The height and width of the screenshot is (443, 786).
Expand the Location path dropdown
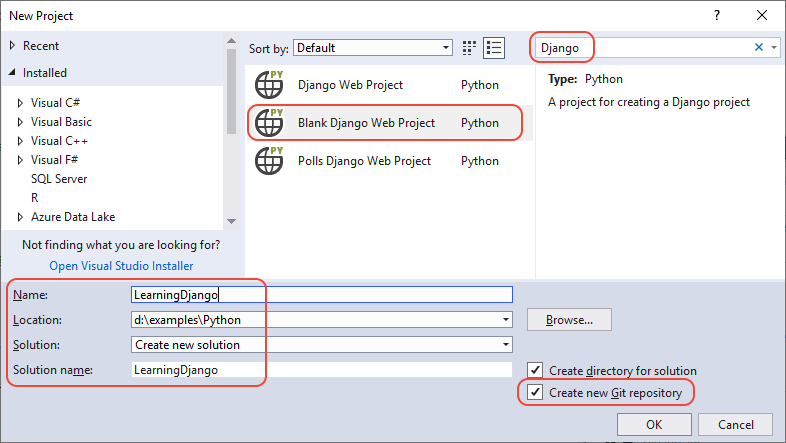coord(506,320)
